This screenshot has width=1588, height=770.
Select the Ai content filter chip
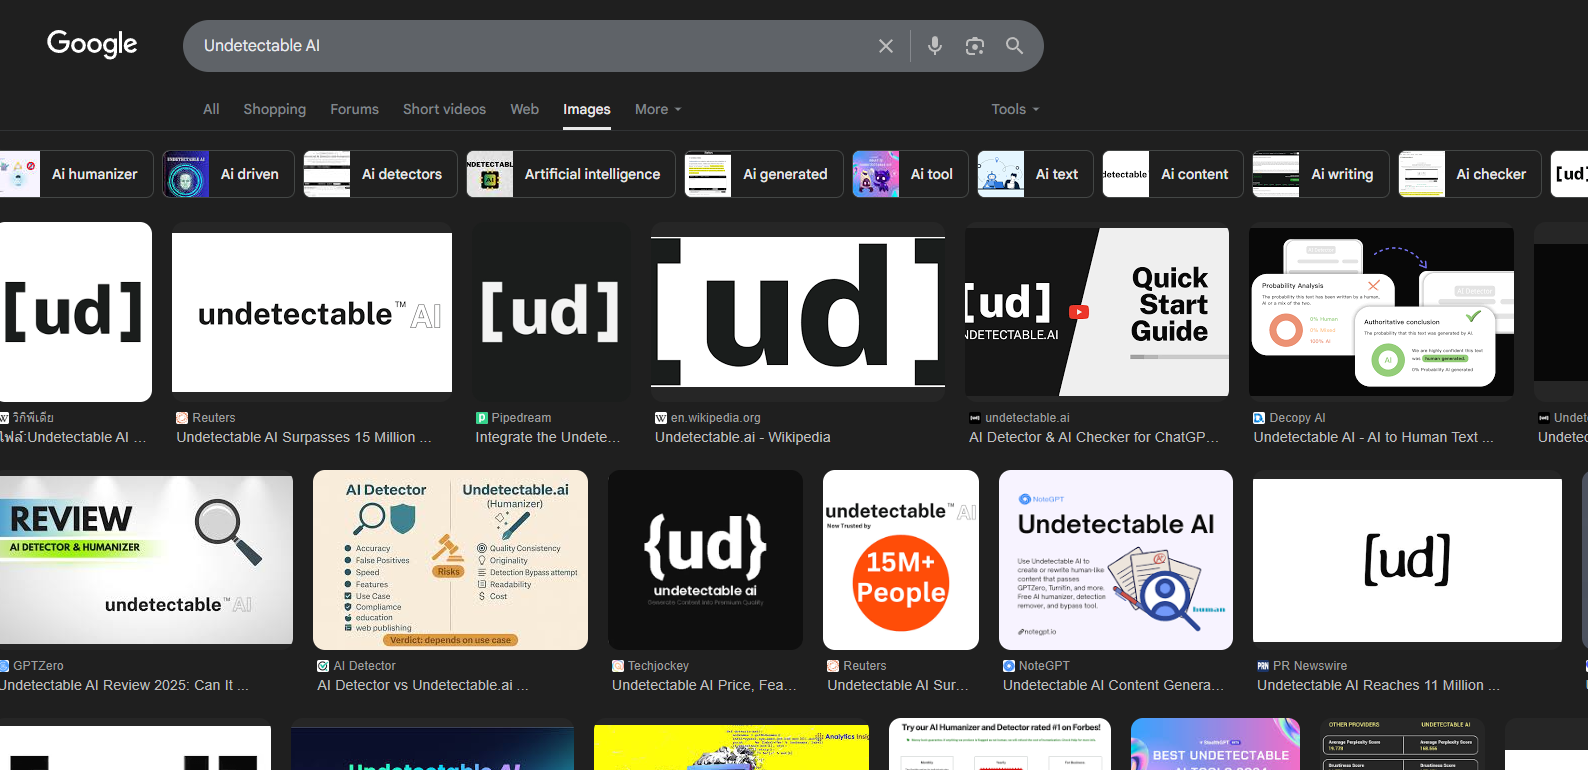pyautogui.click(x=1173, y=174)
